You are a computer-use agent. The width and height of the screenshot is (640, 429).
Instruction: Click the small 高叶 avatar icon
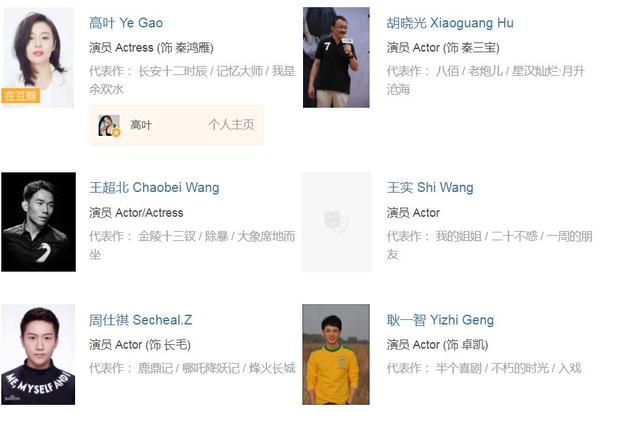point(109,125)
